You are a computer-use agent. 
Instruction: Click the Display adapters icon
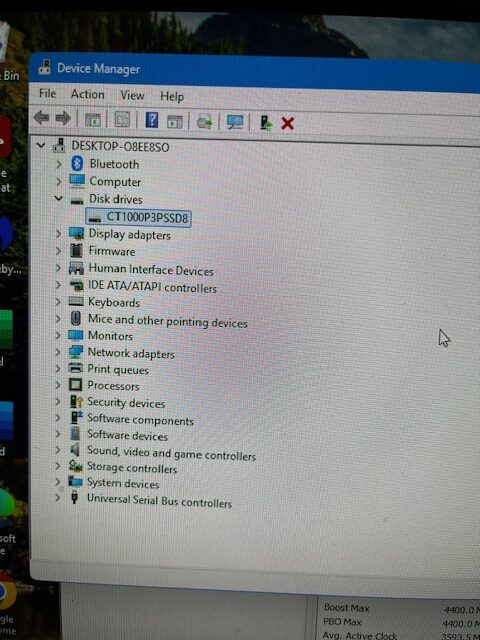76,233
